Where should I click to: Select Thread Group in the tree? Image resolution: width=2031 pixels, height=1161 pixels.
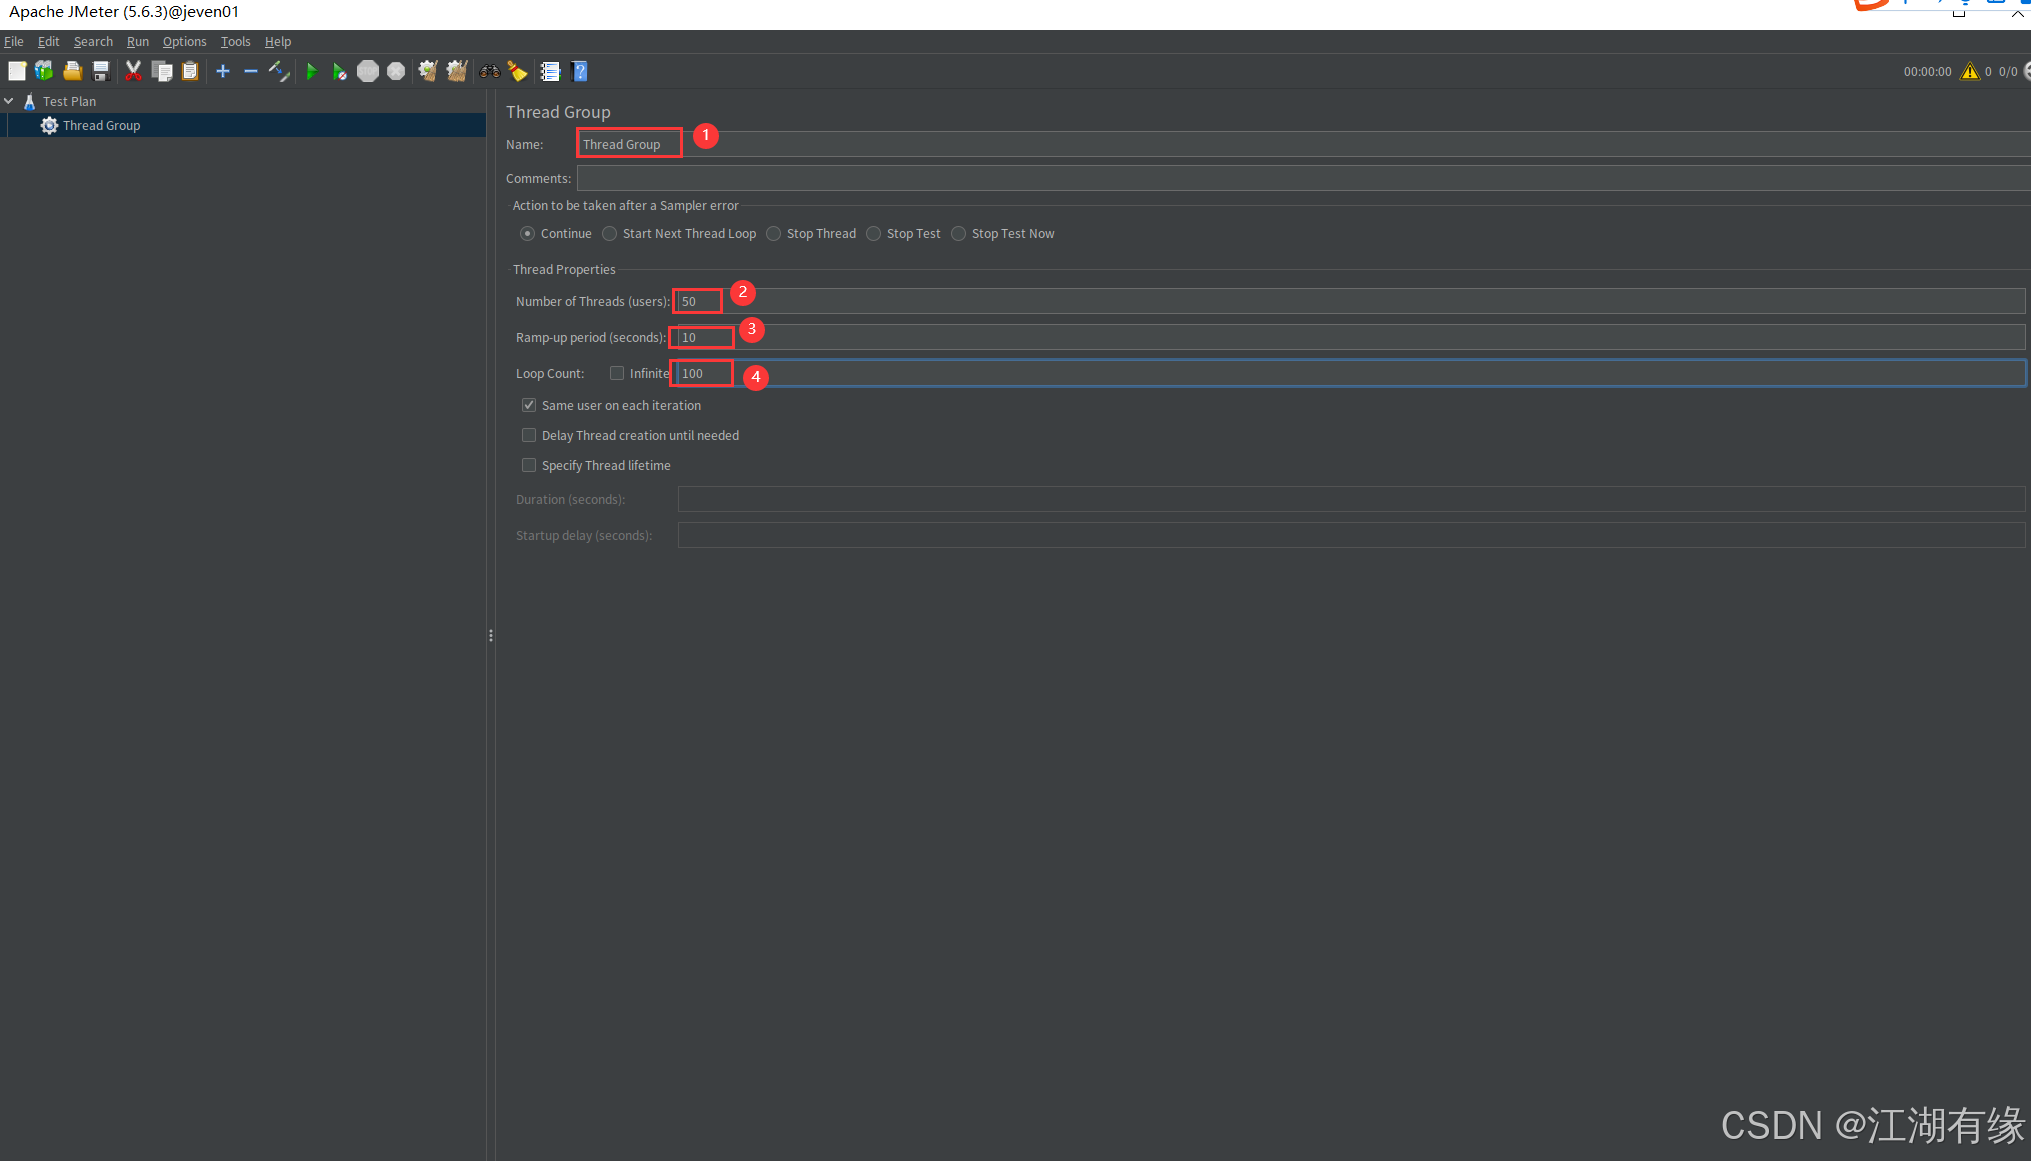click(101, 126)
